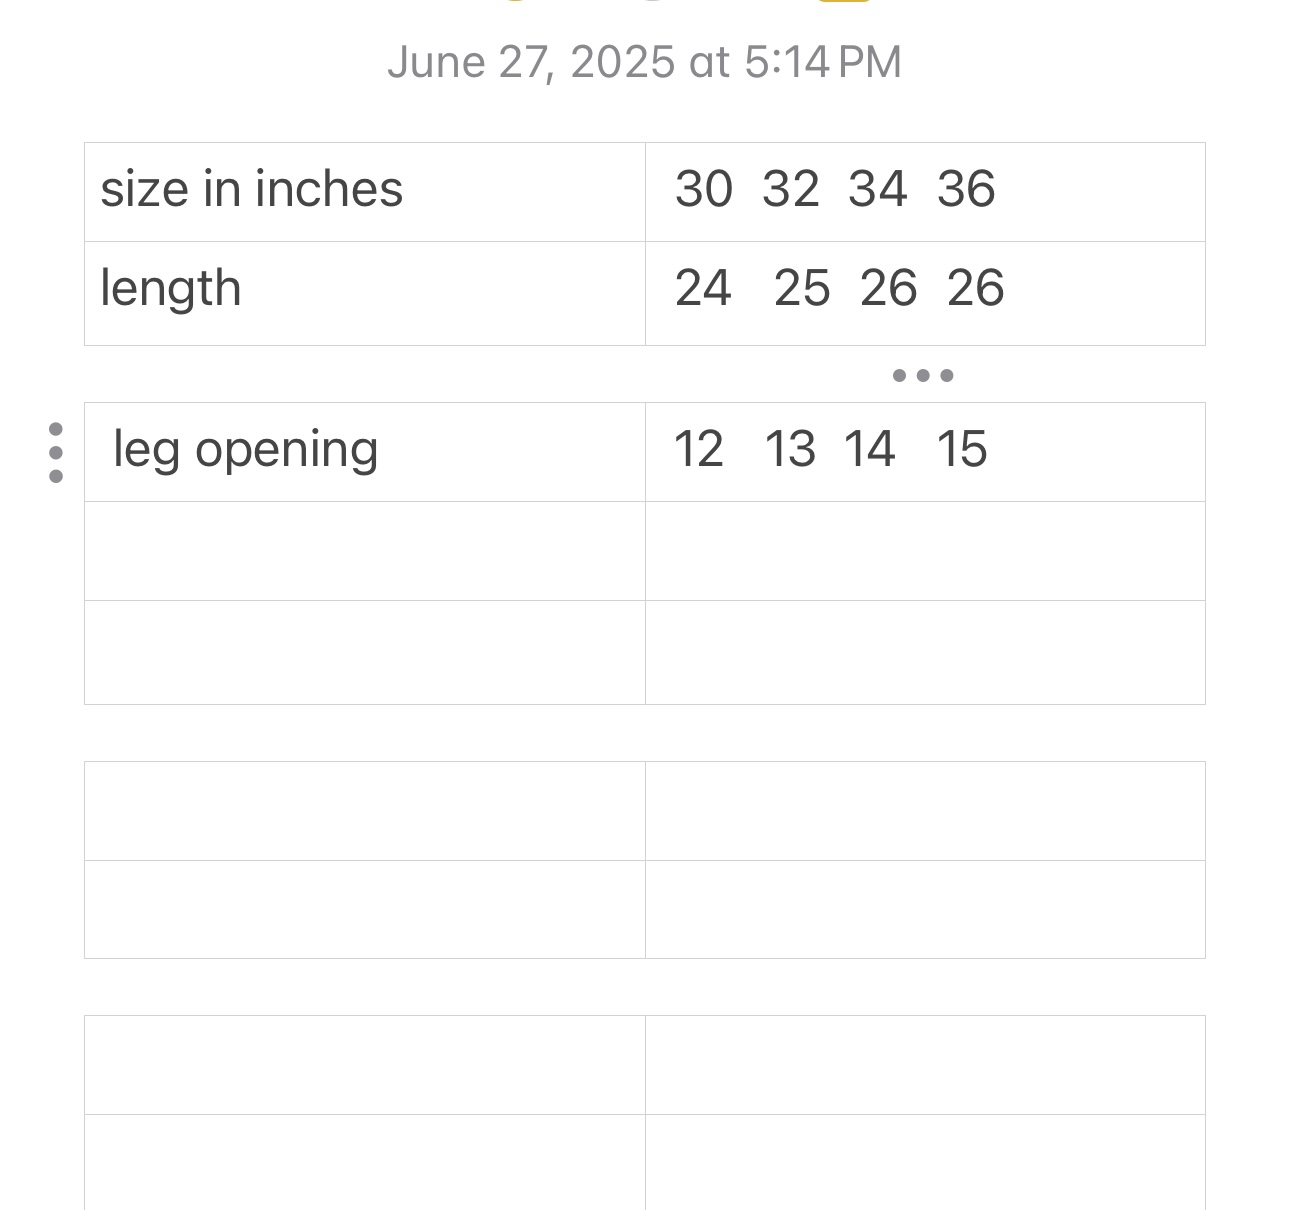
Task: Place cursor in the "length" cell
Action: [364, 292]
